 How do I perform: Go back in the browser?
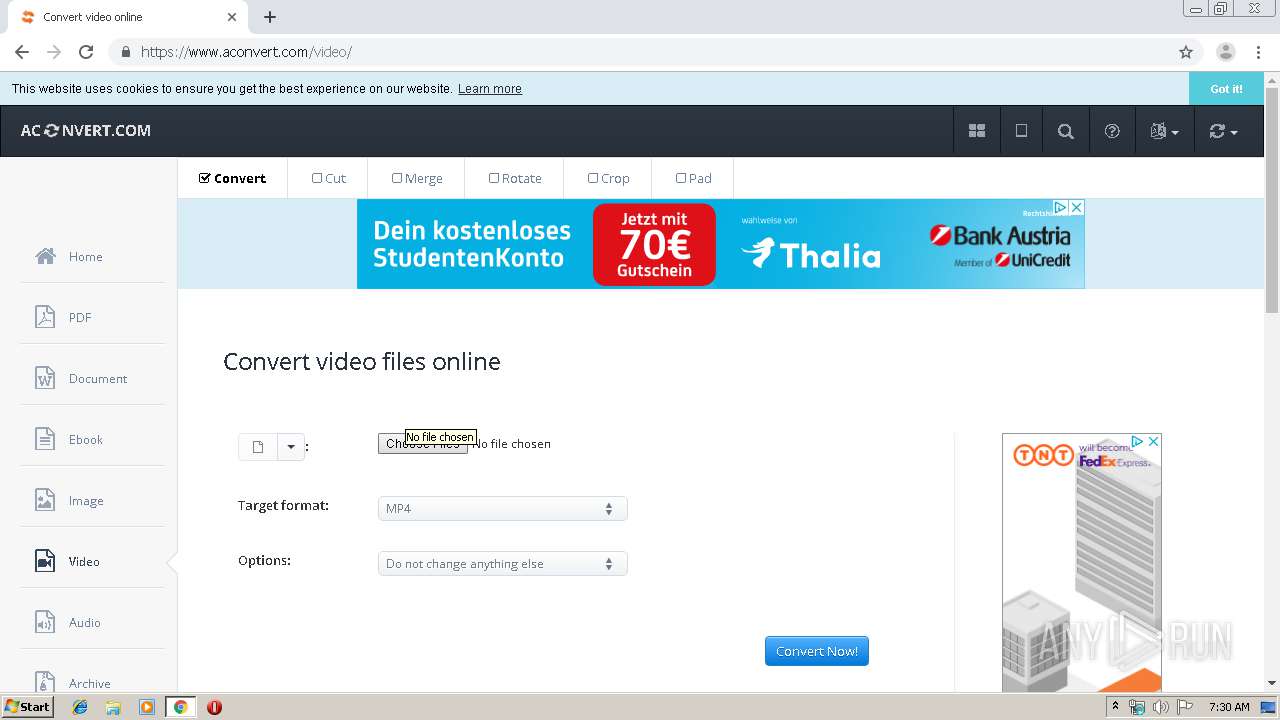pos(22,52)
